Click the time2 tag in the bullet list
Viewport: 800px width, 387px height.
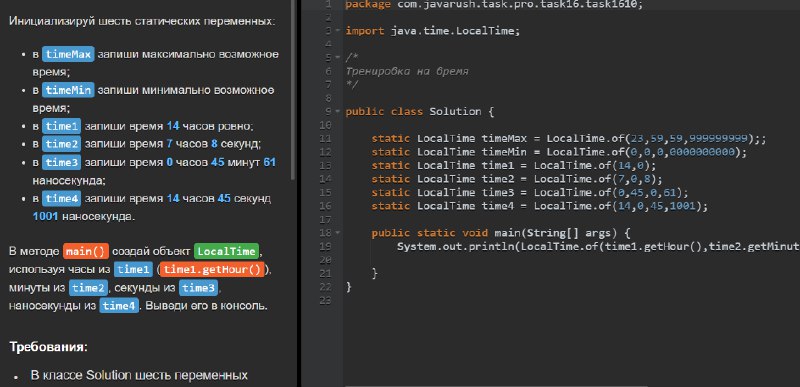click(61, 144)
